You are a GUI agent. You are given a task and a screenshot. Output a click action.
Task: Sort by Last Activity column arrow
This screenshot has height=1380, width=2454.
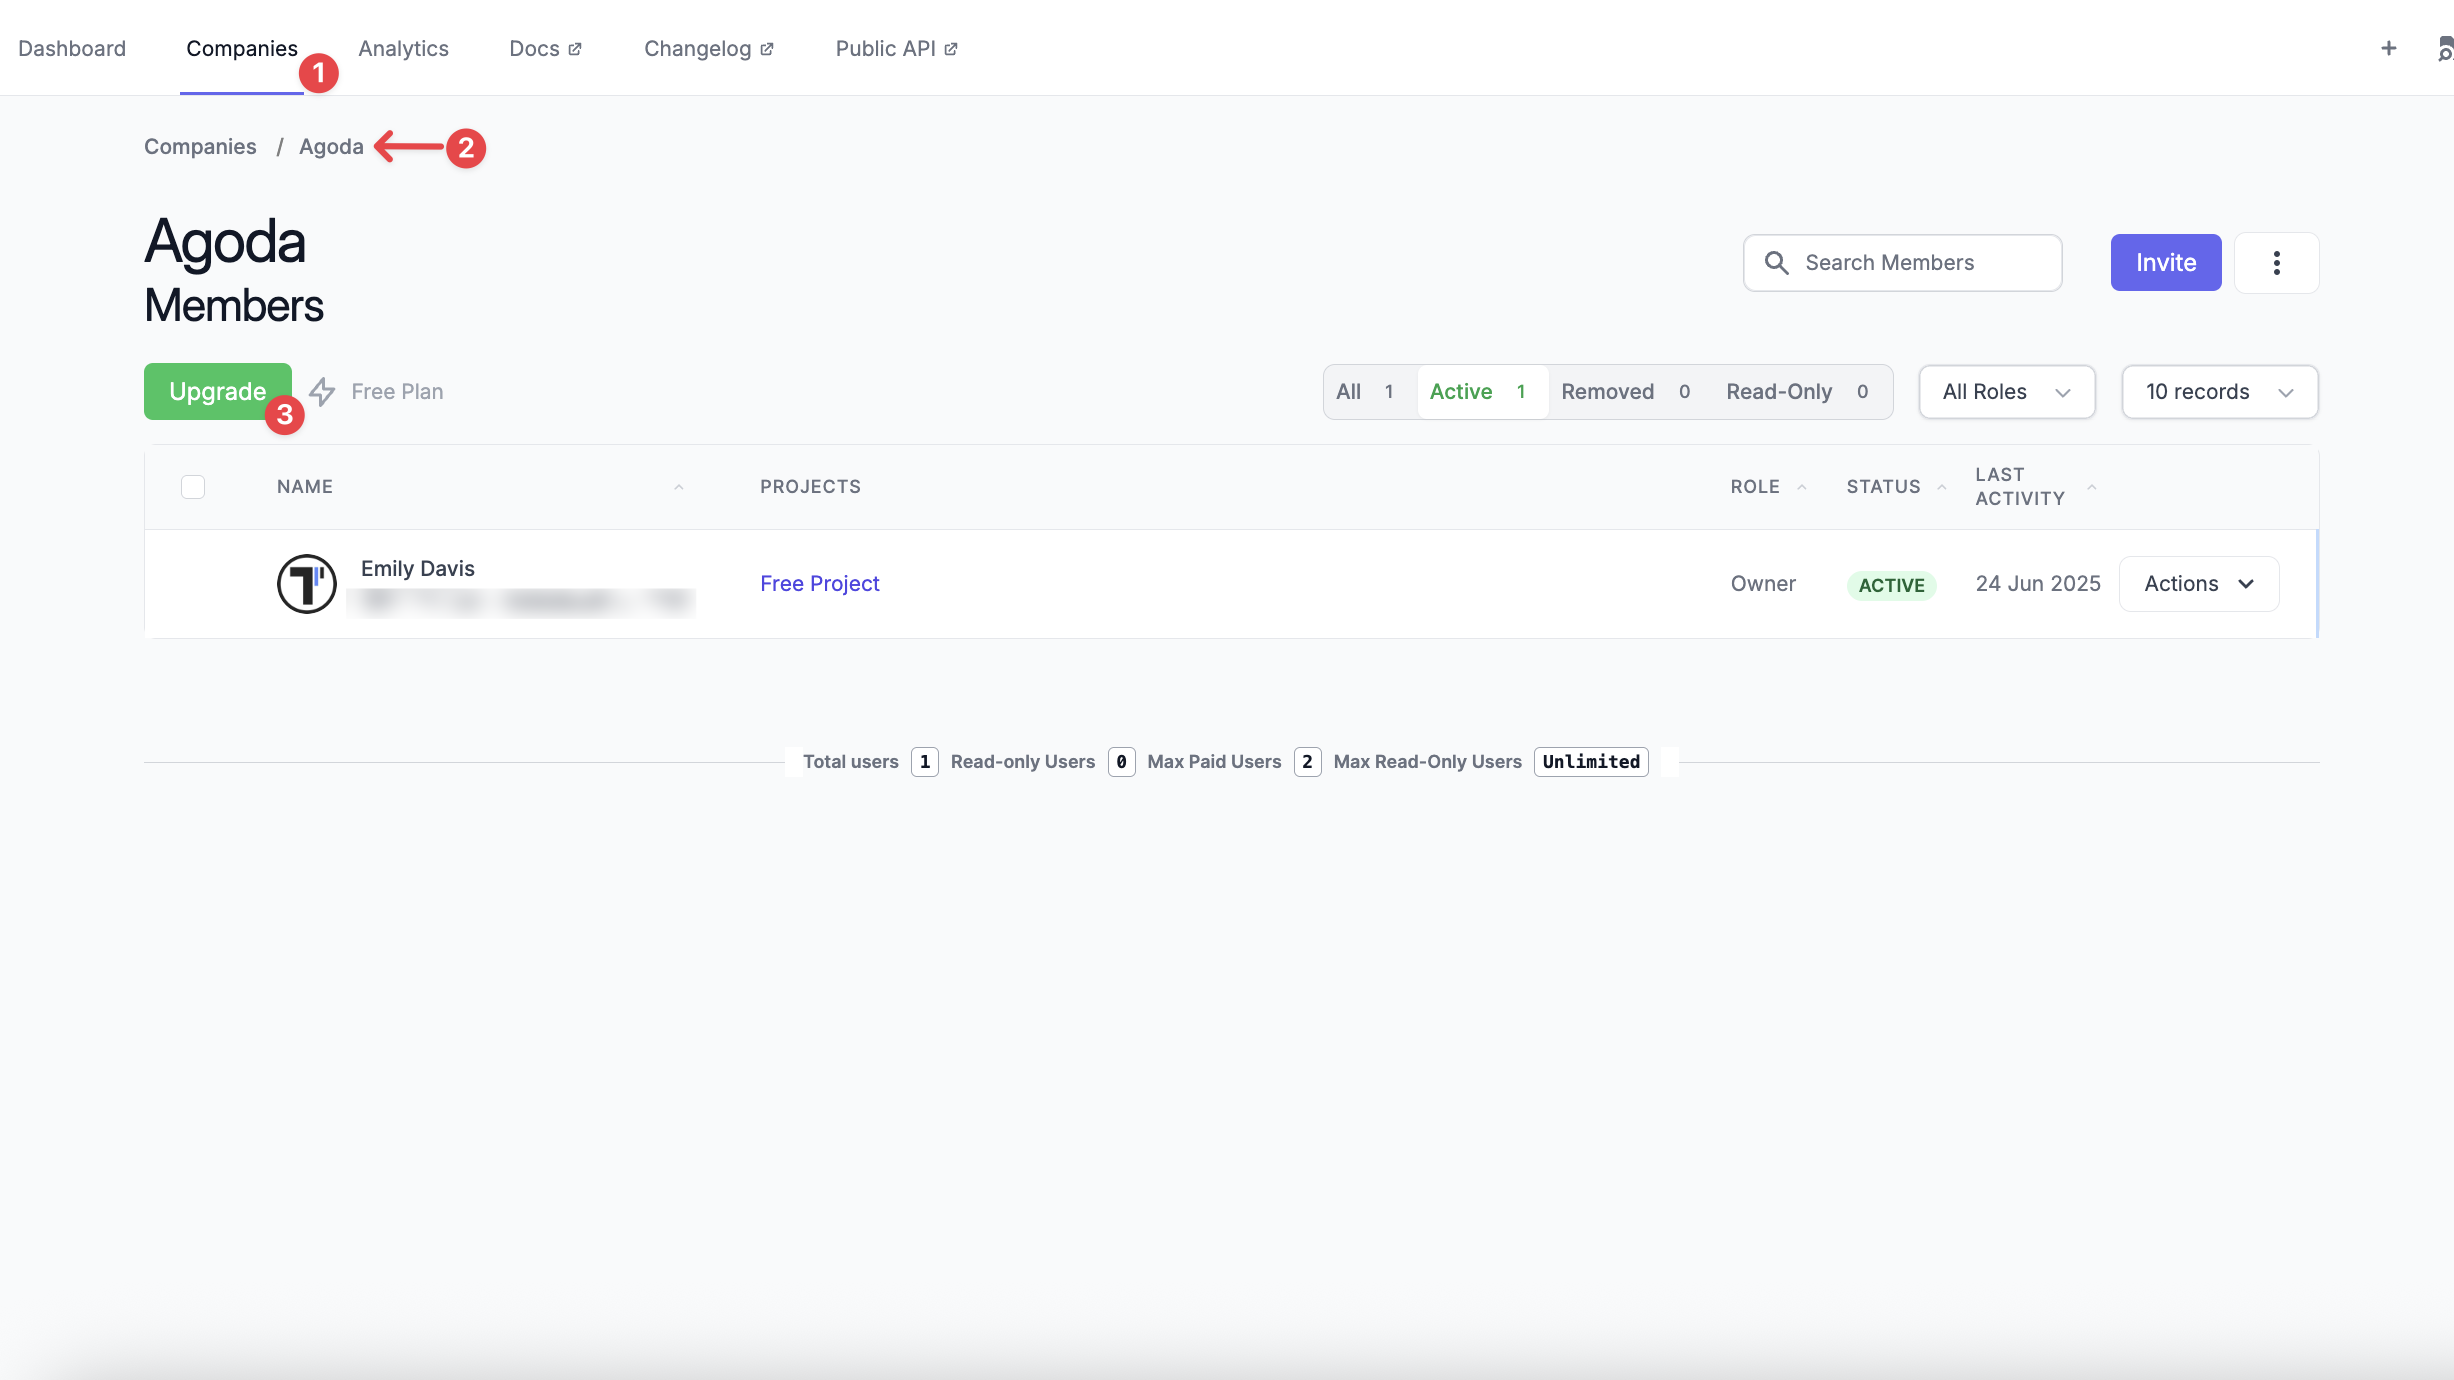coord(2091,487)
